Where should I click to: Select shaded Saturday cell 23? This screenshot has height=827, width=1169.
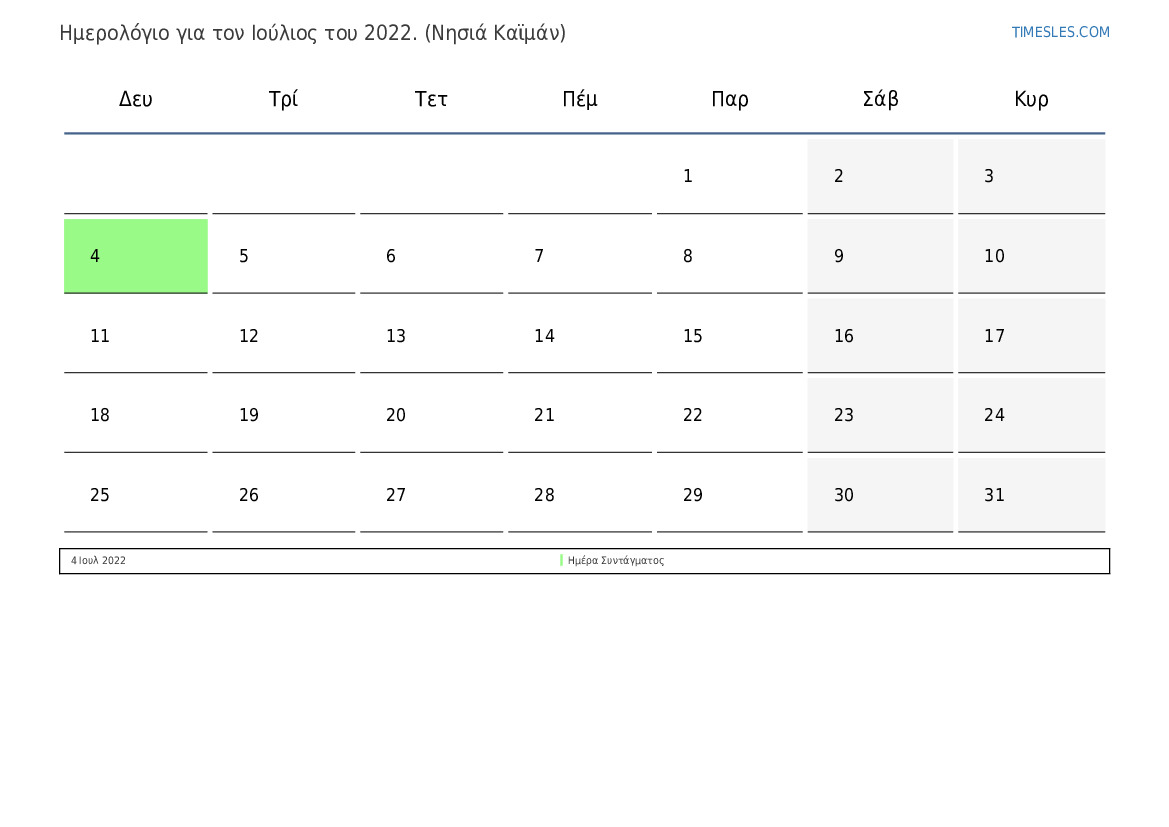(880, 415)
